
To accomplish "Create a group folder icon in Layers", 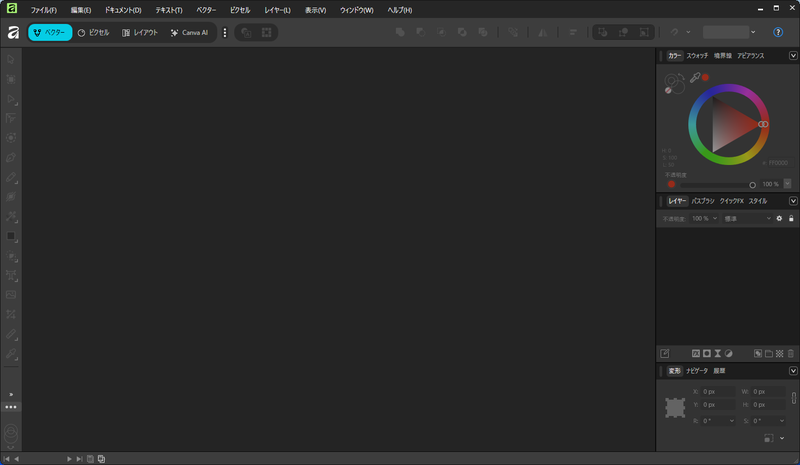I will [x=768, y=353].
